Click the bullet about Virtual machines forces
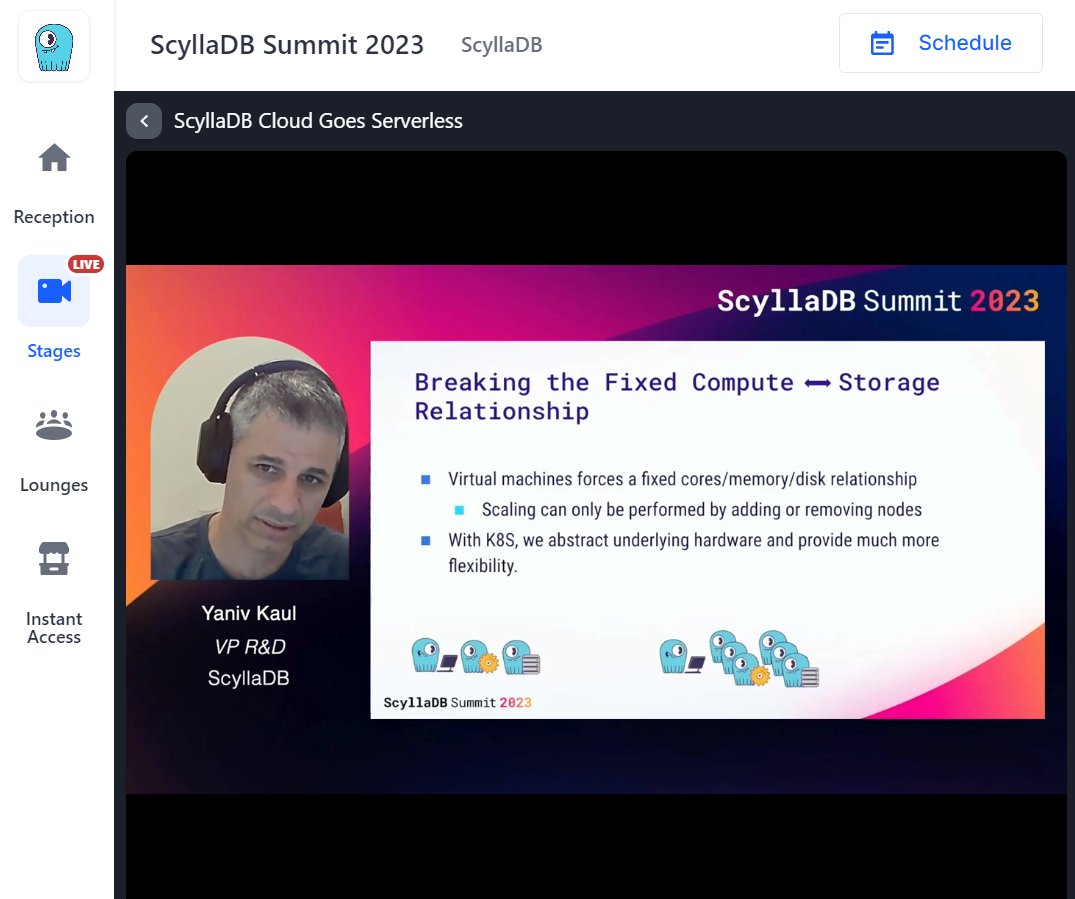 tap(682, 479)
